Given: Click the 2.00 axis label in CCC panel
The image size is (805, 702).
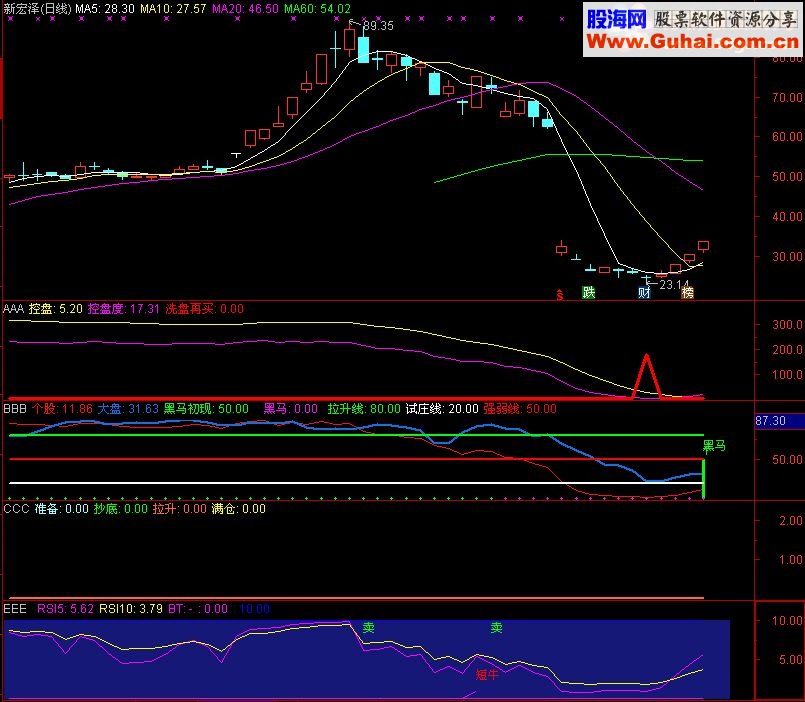Looking at the screenshot, I should (x=791, y=521).
